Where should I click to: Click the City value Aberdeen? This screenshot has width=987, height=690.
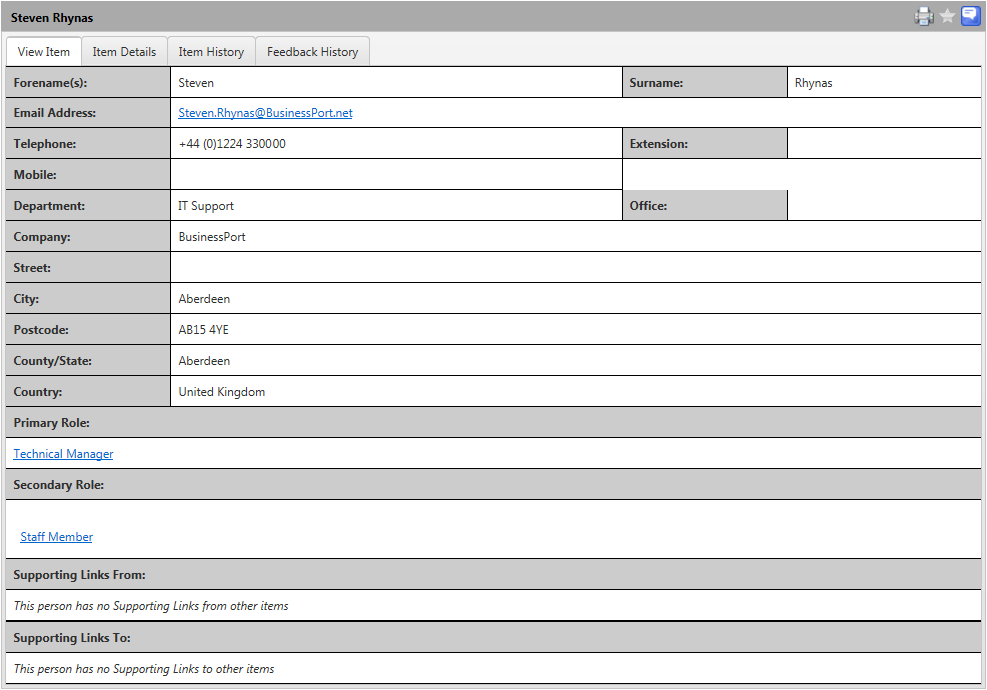coord(204,299)
